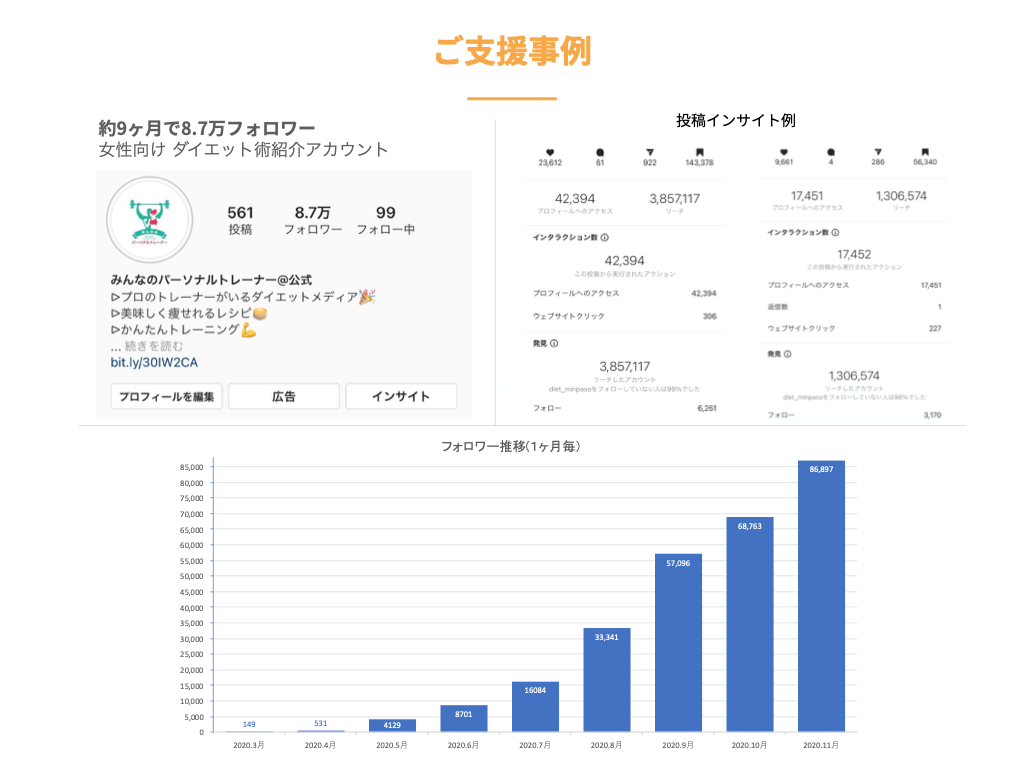Image resolution: width=1024 pixels, height=768 pixels.
Task: Select the 2020.9月 bar labeled 57,096
Action: pos(678,643)
